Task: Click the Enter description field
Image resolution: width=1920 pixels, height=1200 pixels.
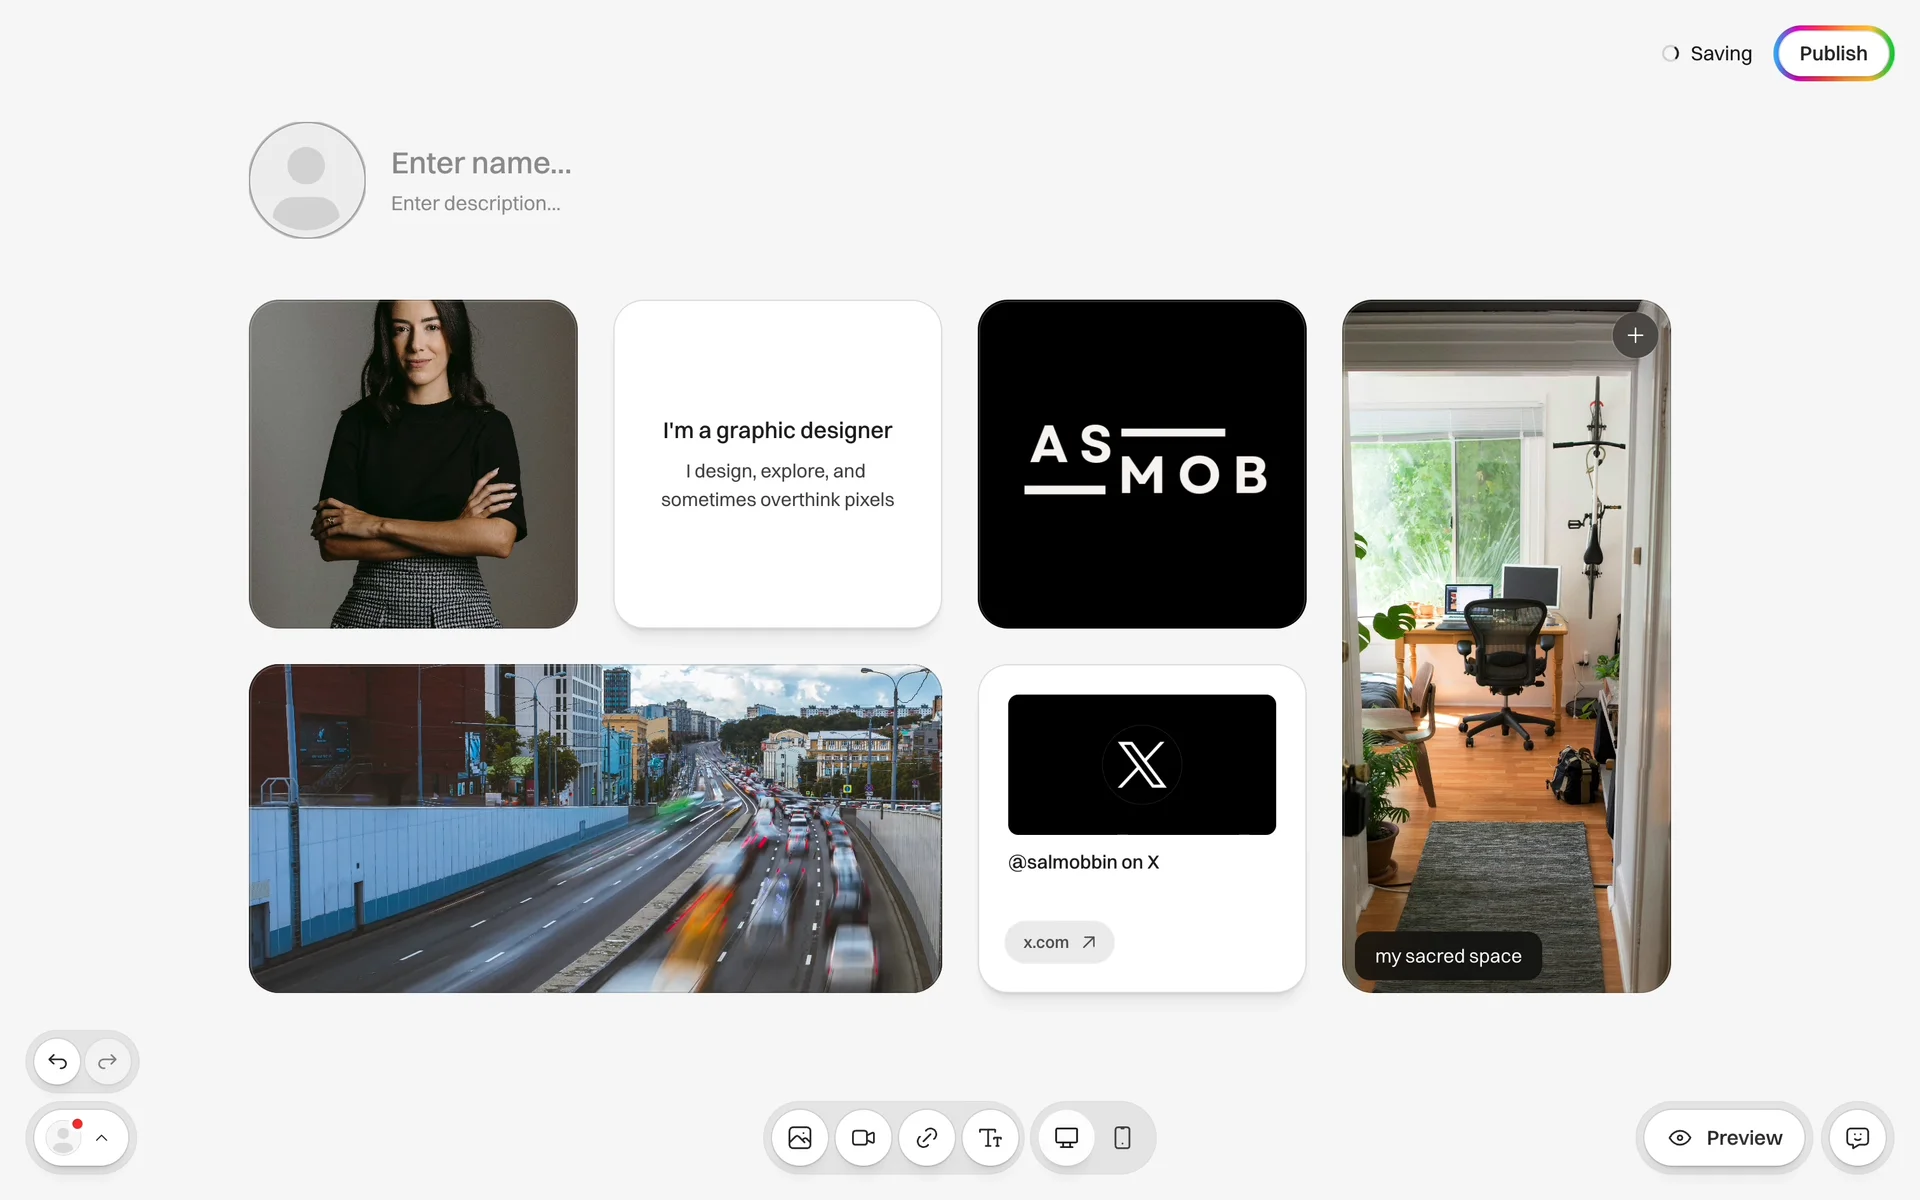Action: (x=476, y=204)
